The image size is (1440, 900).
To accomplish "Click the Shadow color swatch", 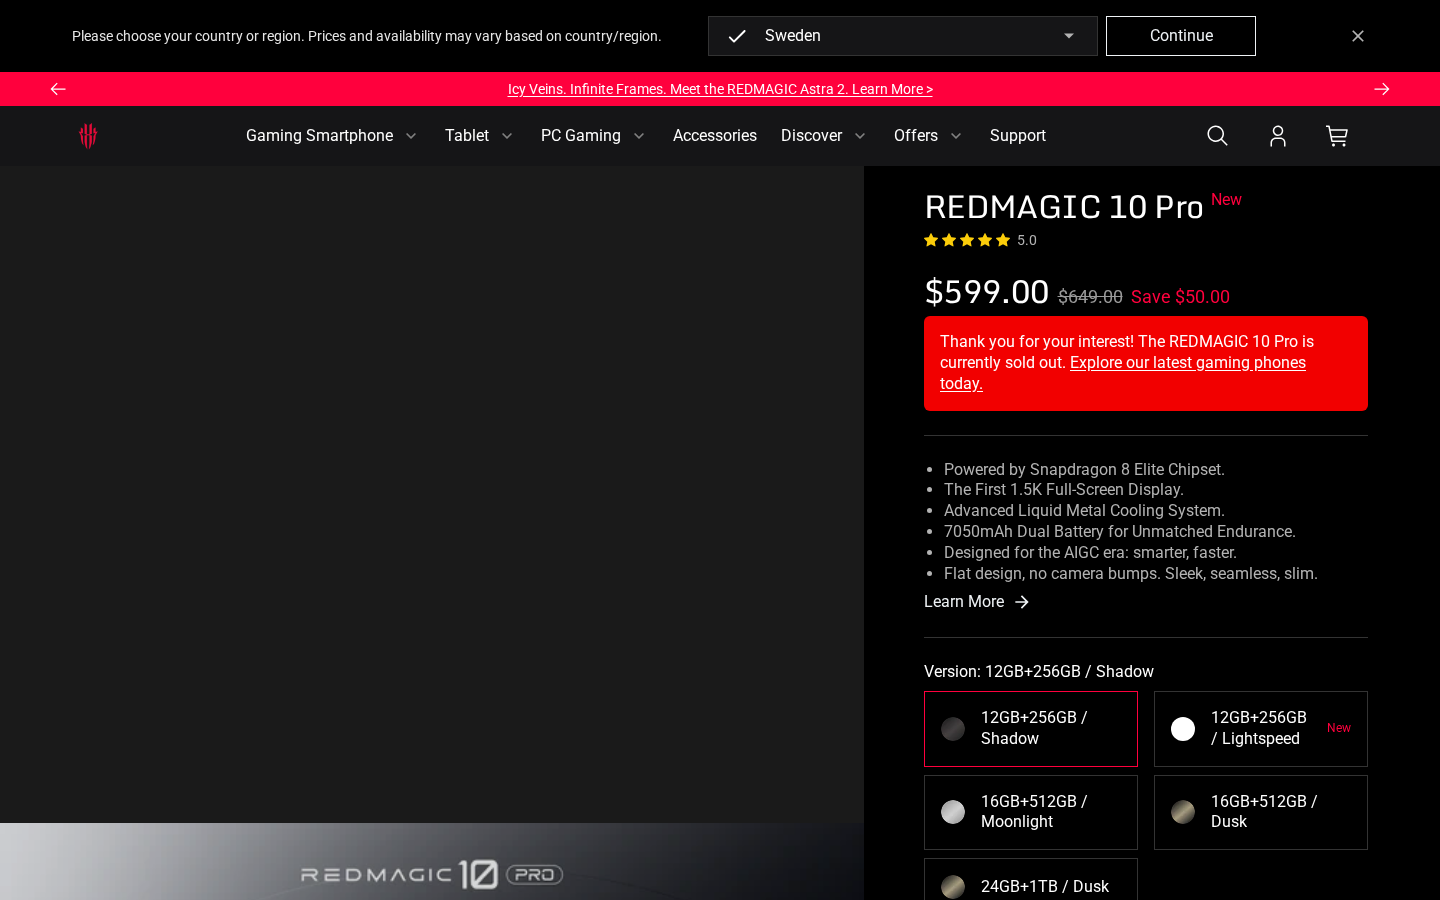I will [953, 729].
